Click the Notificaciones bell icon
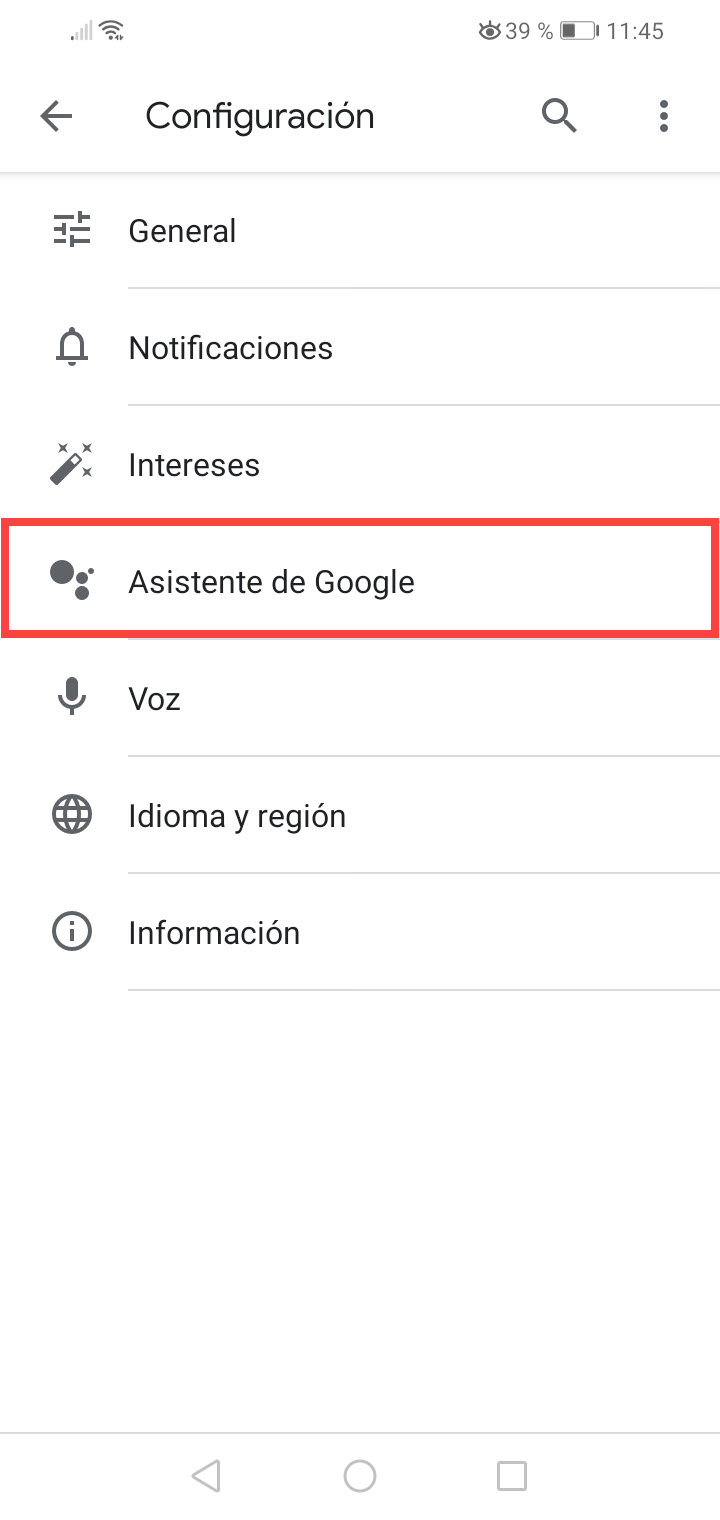Screen dimensions: 720x1520 [71, 347]
